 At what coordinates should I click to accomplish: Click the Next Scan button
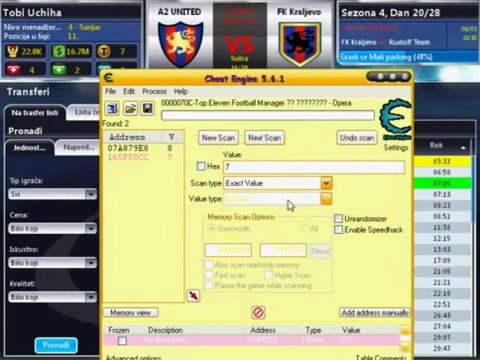264,138
